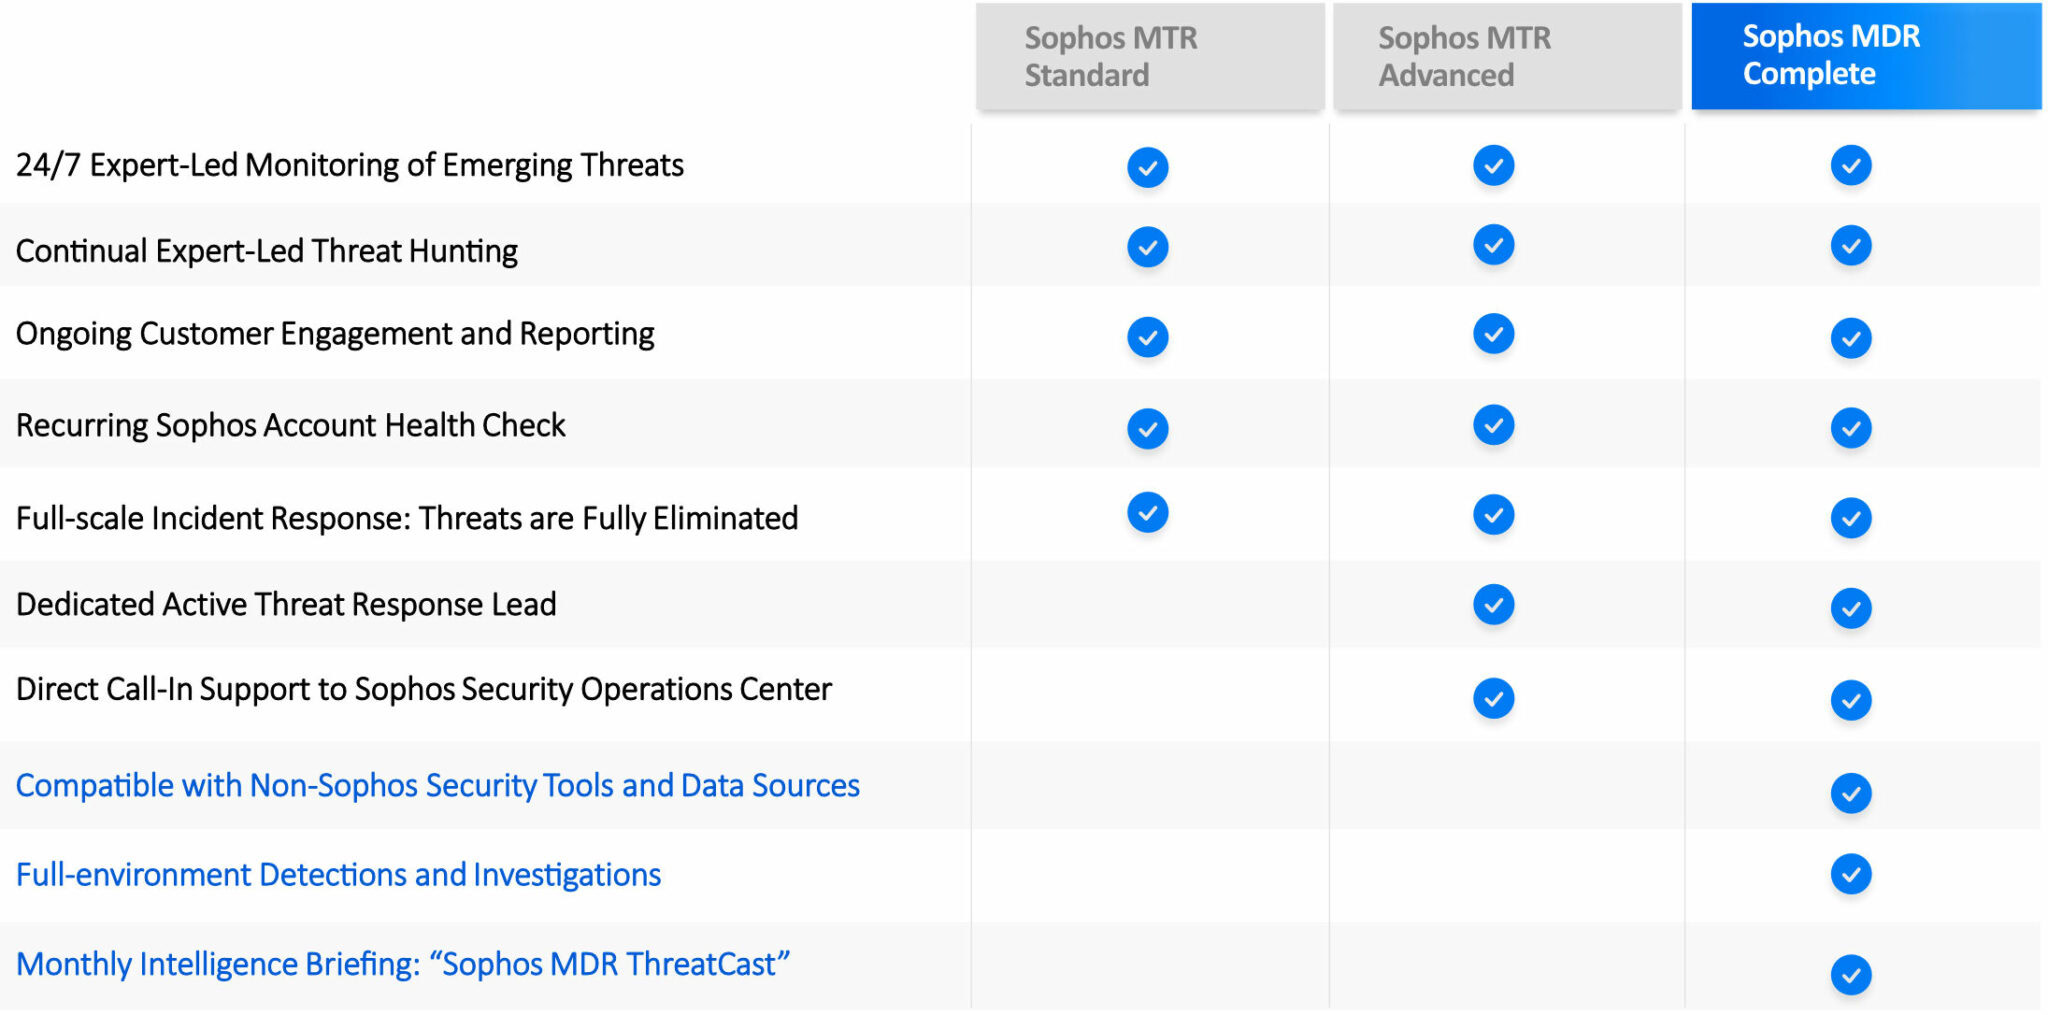2048x1015 pixels.
Task: Open the Compatible with Non-Sophos Security Tools link
Action: pos(437,786)
